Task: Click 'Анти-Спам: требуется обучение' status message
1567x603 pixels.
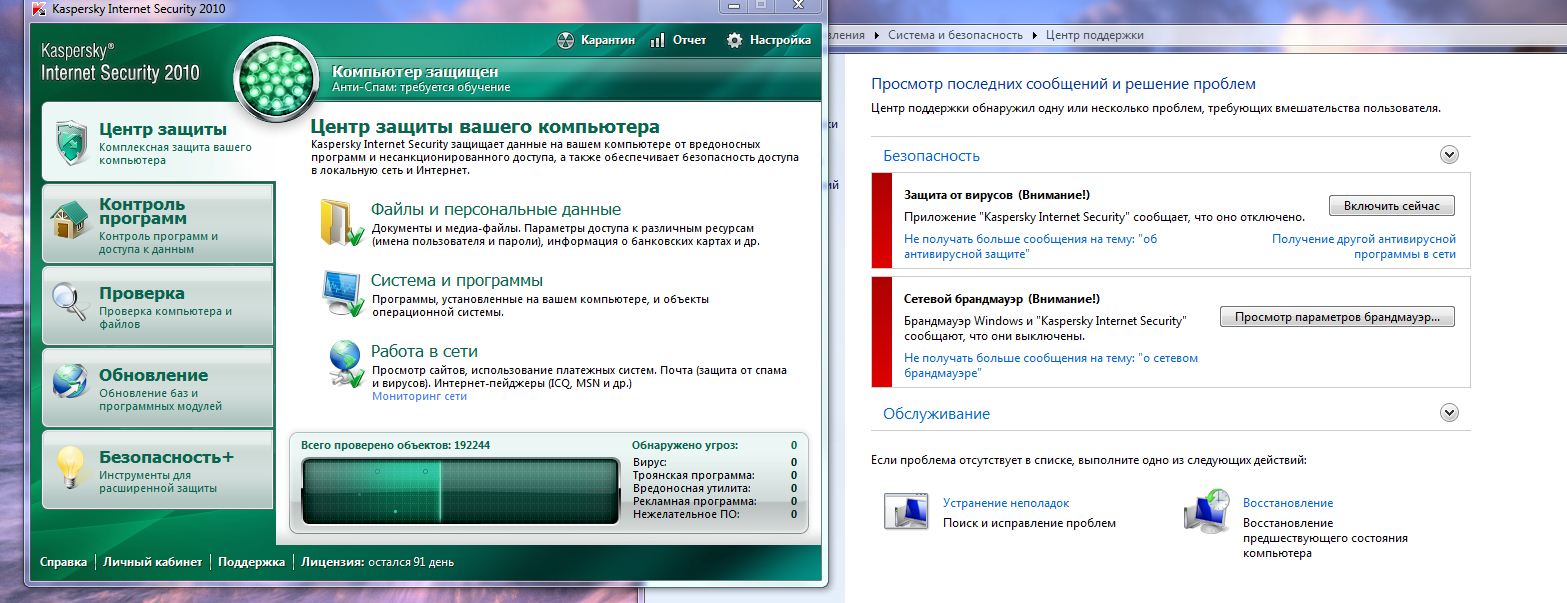Action: pyautogui.click(x=421, y=87)
